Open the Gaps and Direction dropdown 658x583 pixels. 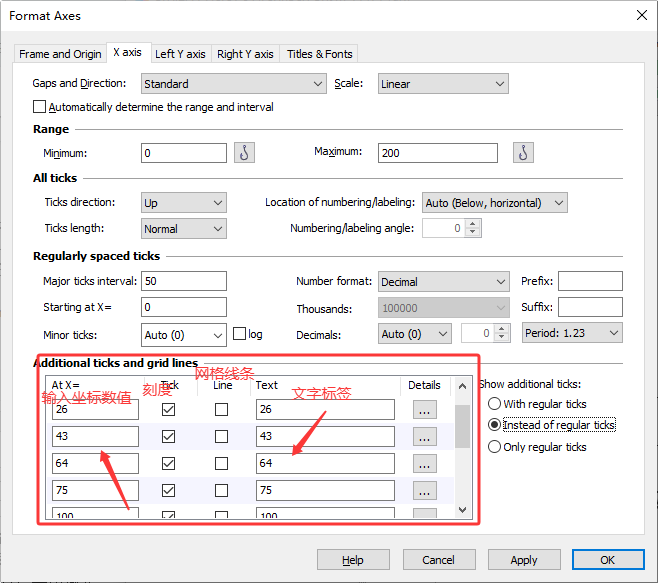pyautogui.click(x=234, y=84)
